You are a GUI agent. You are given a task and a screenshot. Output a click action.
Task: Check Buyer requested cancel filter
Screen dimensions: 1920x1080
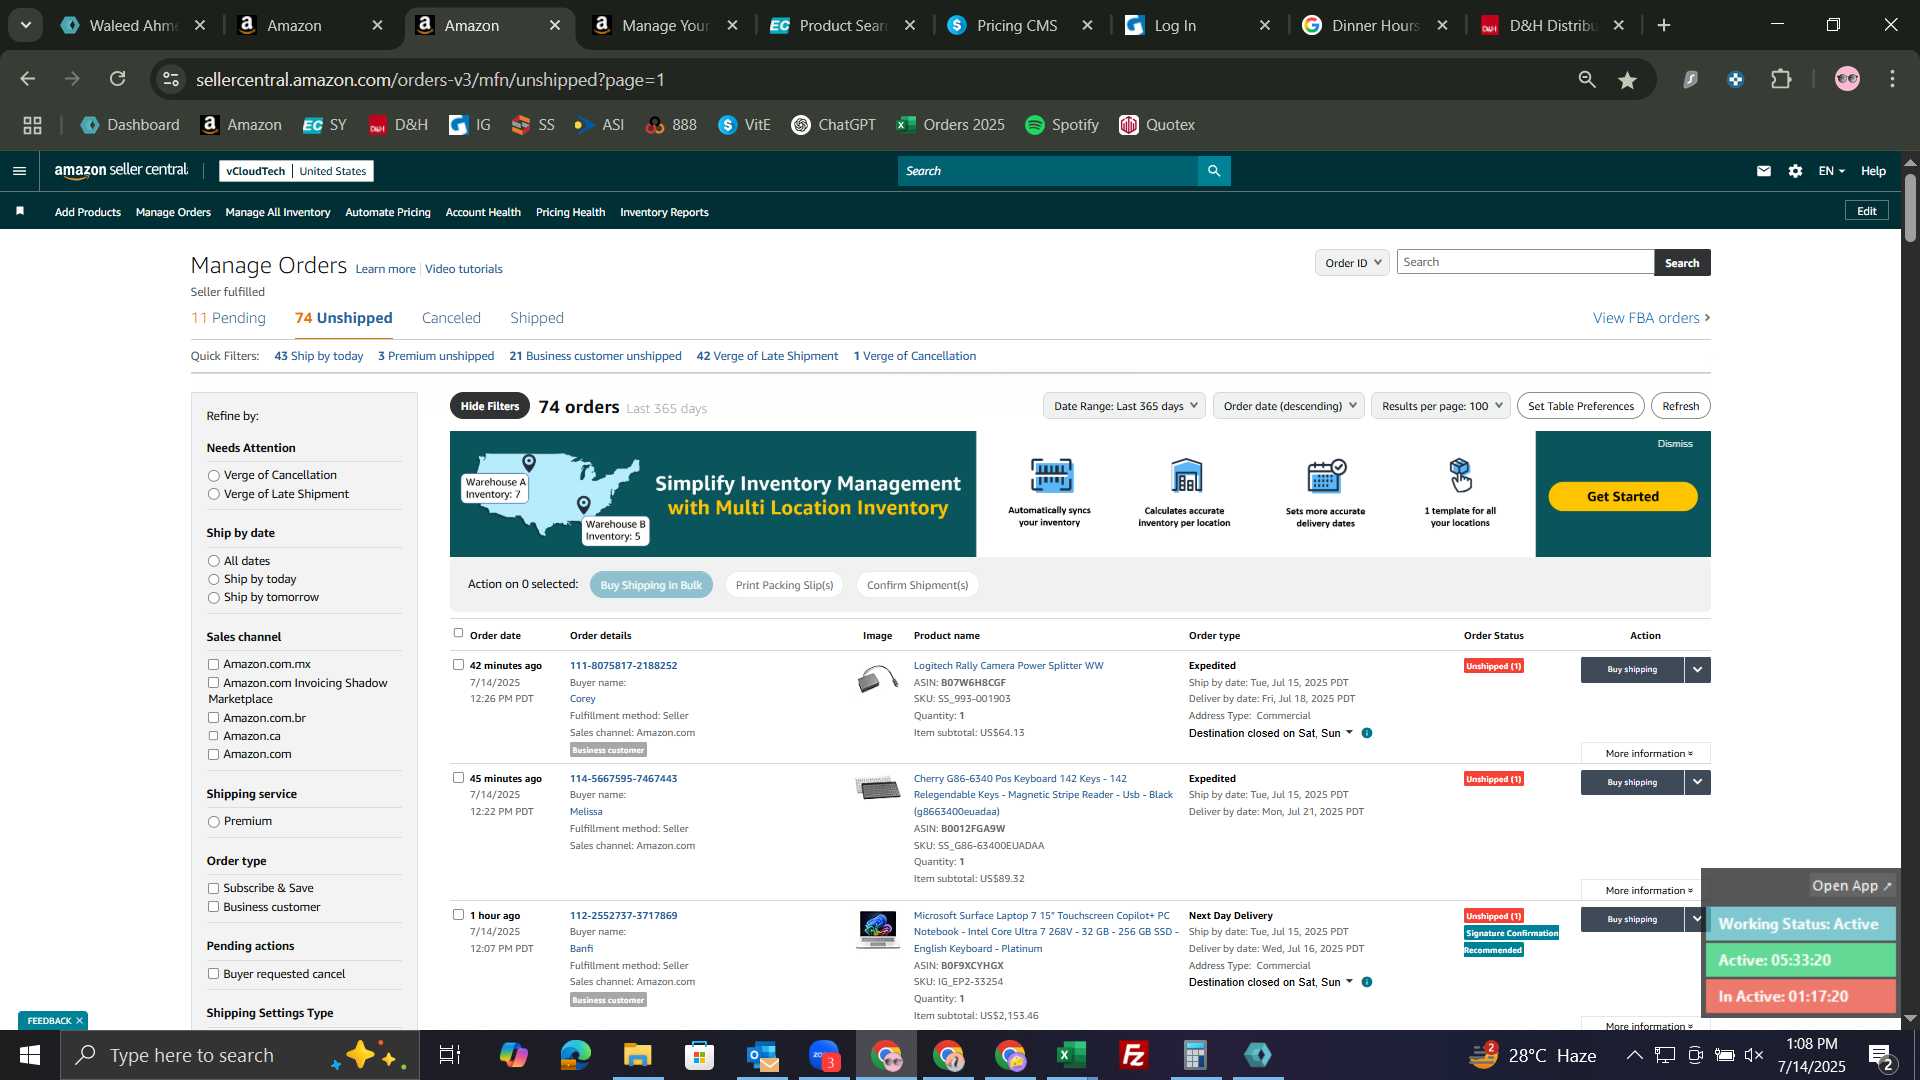(x=213, y=974)
